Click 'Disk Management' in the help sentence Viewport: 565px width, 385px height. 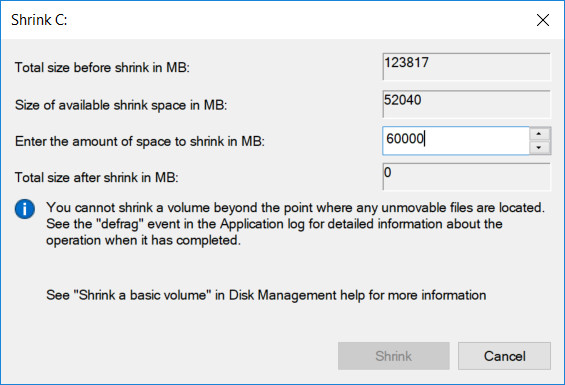tap(282, 295)
